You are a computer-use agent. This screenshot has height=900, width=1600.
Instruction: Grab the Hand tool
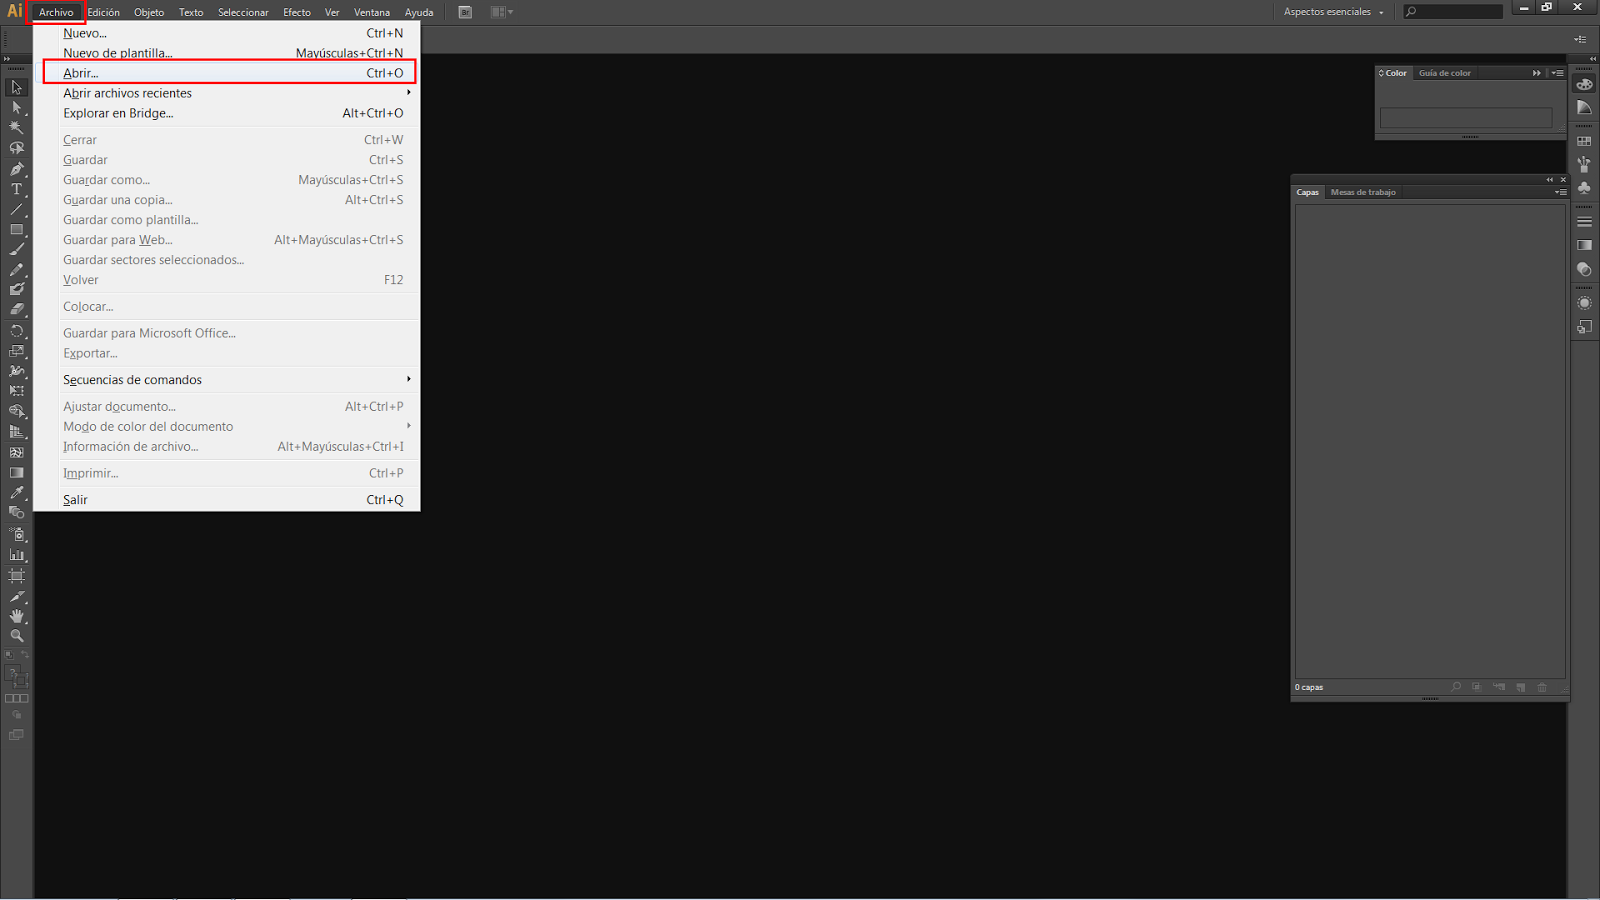coord(16,615)
